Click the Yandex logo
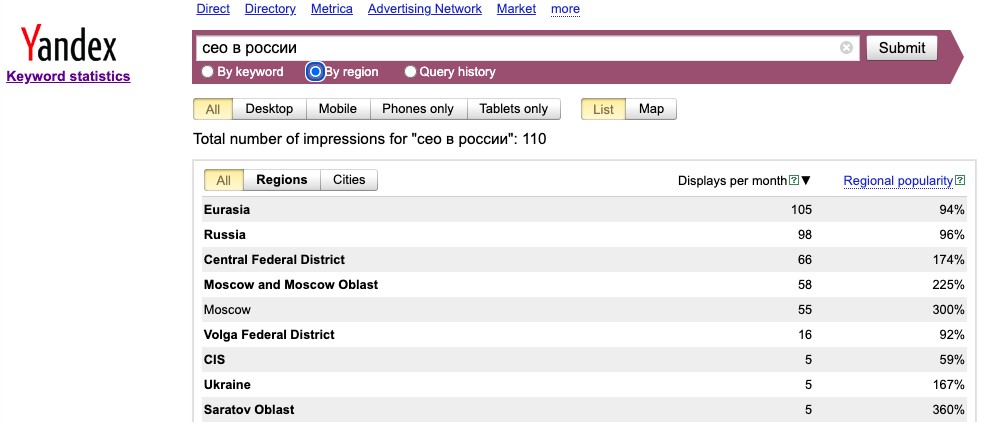 [68, 45]
